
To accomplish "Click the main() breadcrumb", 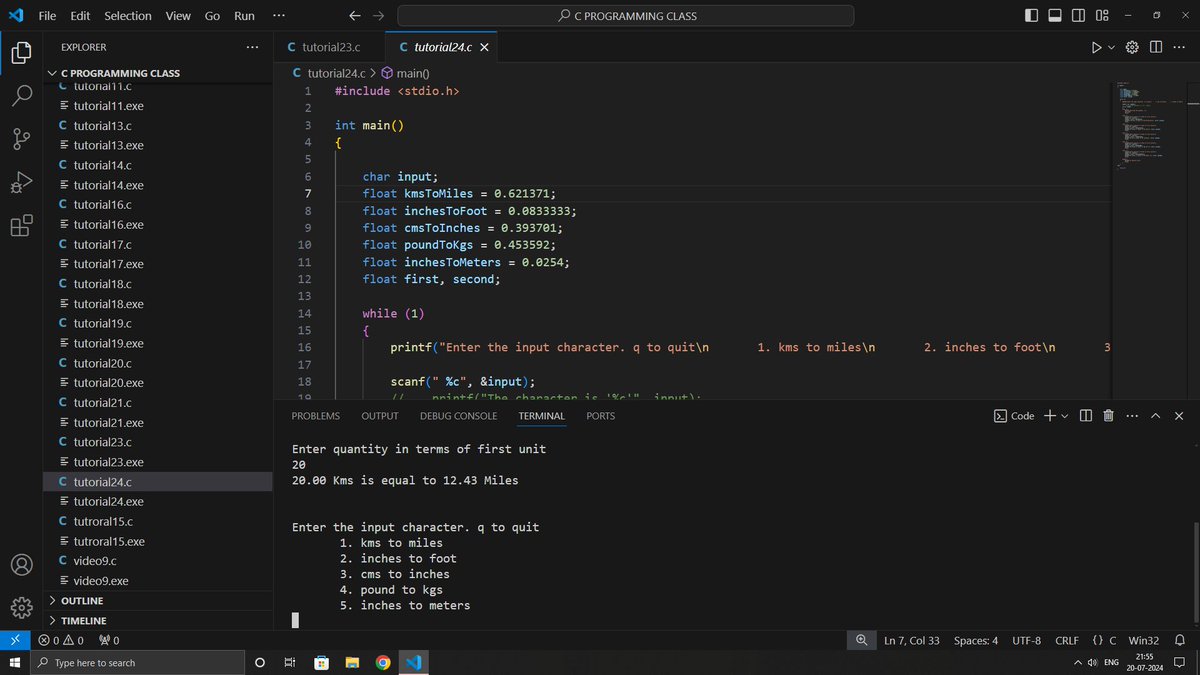I will tap(404, 73).
